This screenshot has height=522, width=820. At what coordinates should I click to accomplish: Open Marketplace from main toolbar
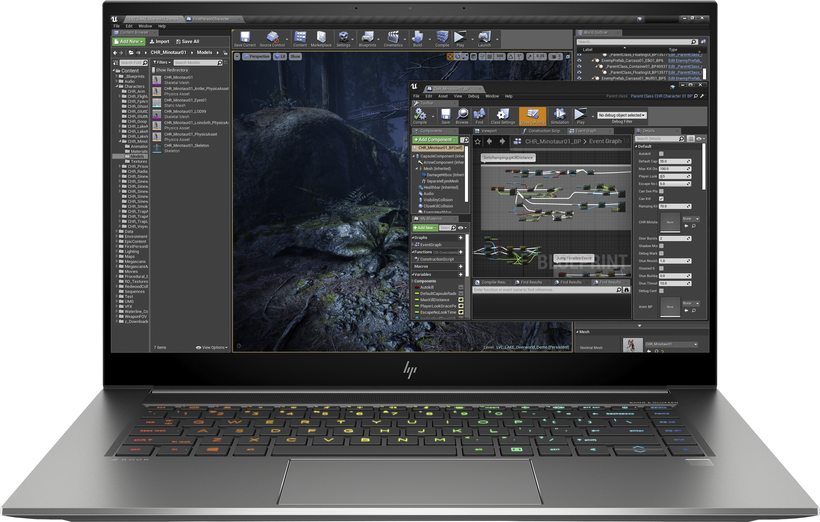pos(321,38)
